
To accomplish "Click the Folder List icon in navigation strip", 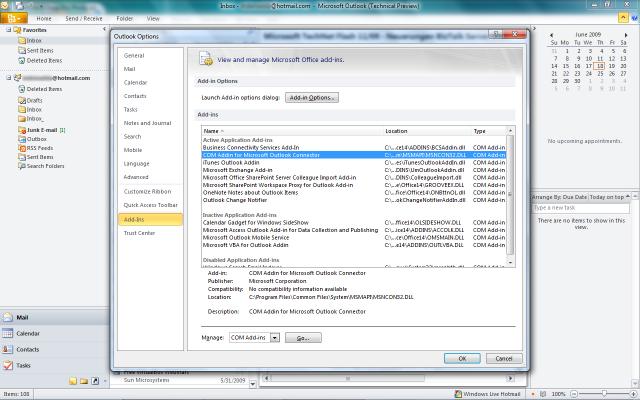I will click(x=84, y=381).
